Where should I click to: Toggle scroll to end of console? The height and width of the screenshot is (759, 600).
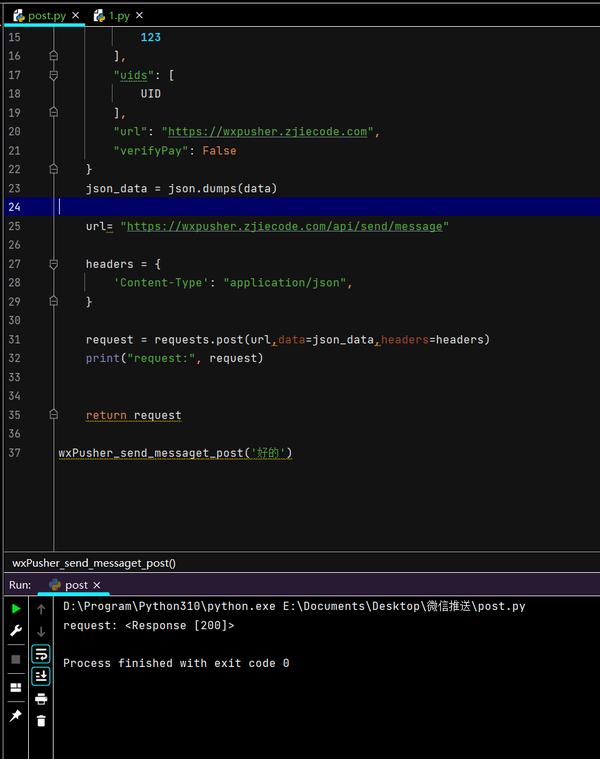pyautogui.click(x=41, y=676)
